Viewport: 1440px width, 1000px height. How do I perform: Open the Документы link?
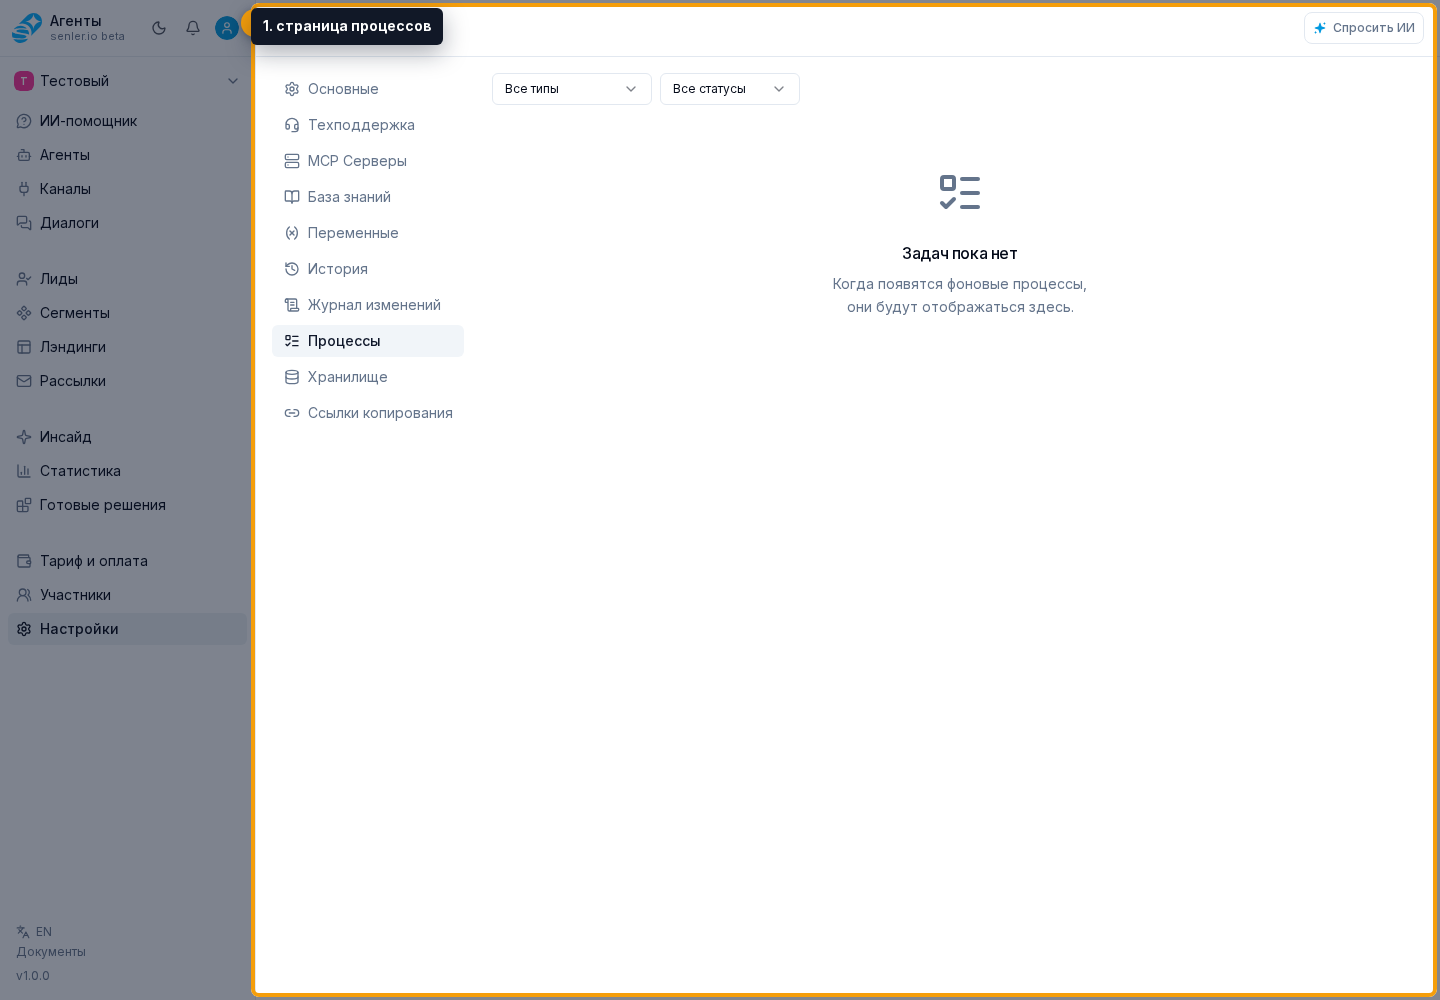pos(51,952)
